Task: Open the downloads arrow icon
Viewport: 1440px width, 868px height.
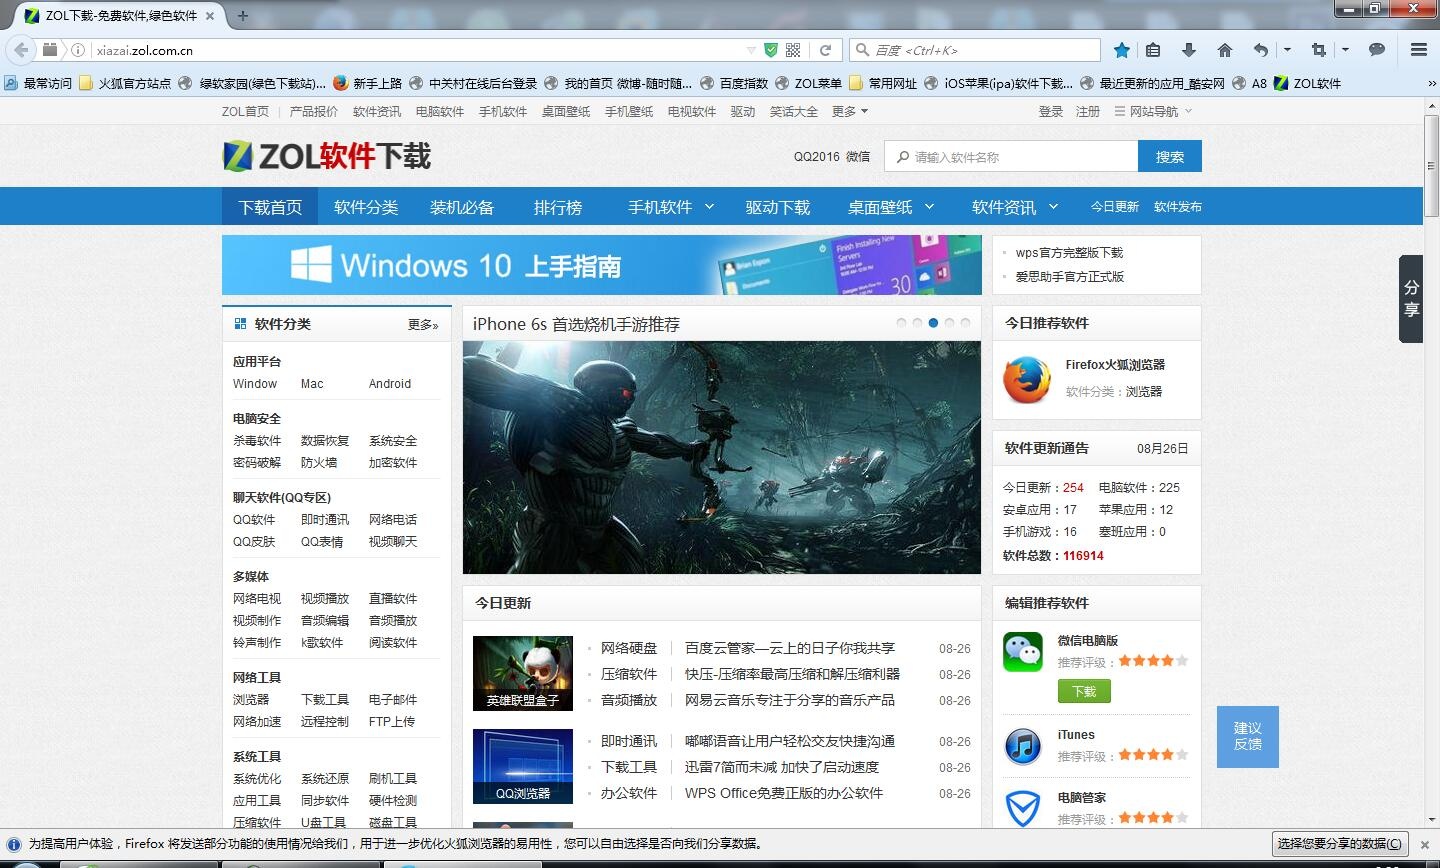Action: (1189, 50)
